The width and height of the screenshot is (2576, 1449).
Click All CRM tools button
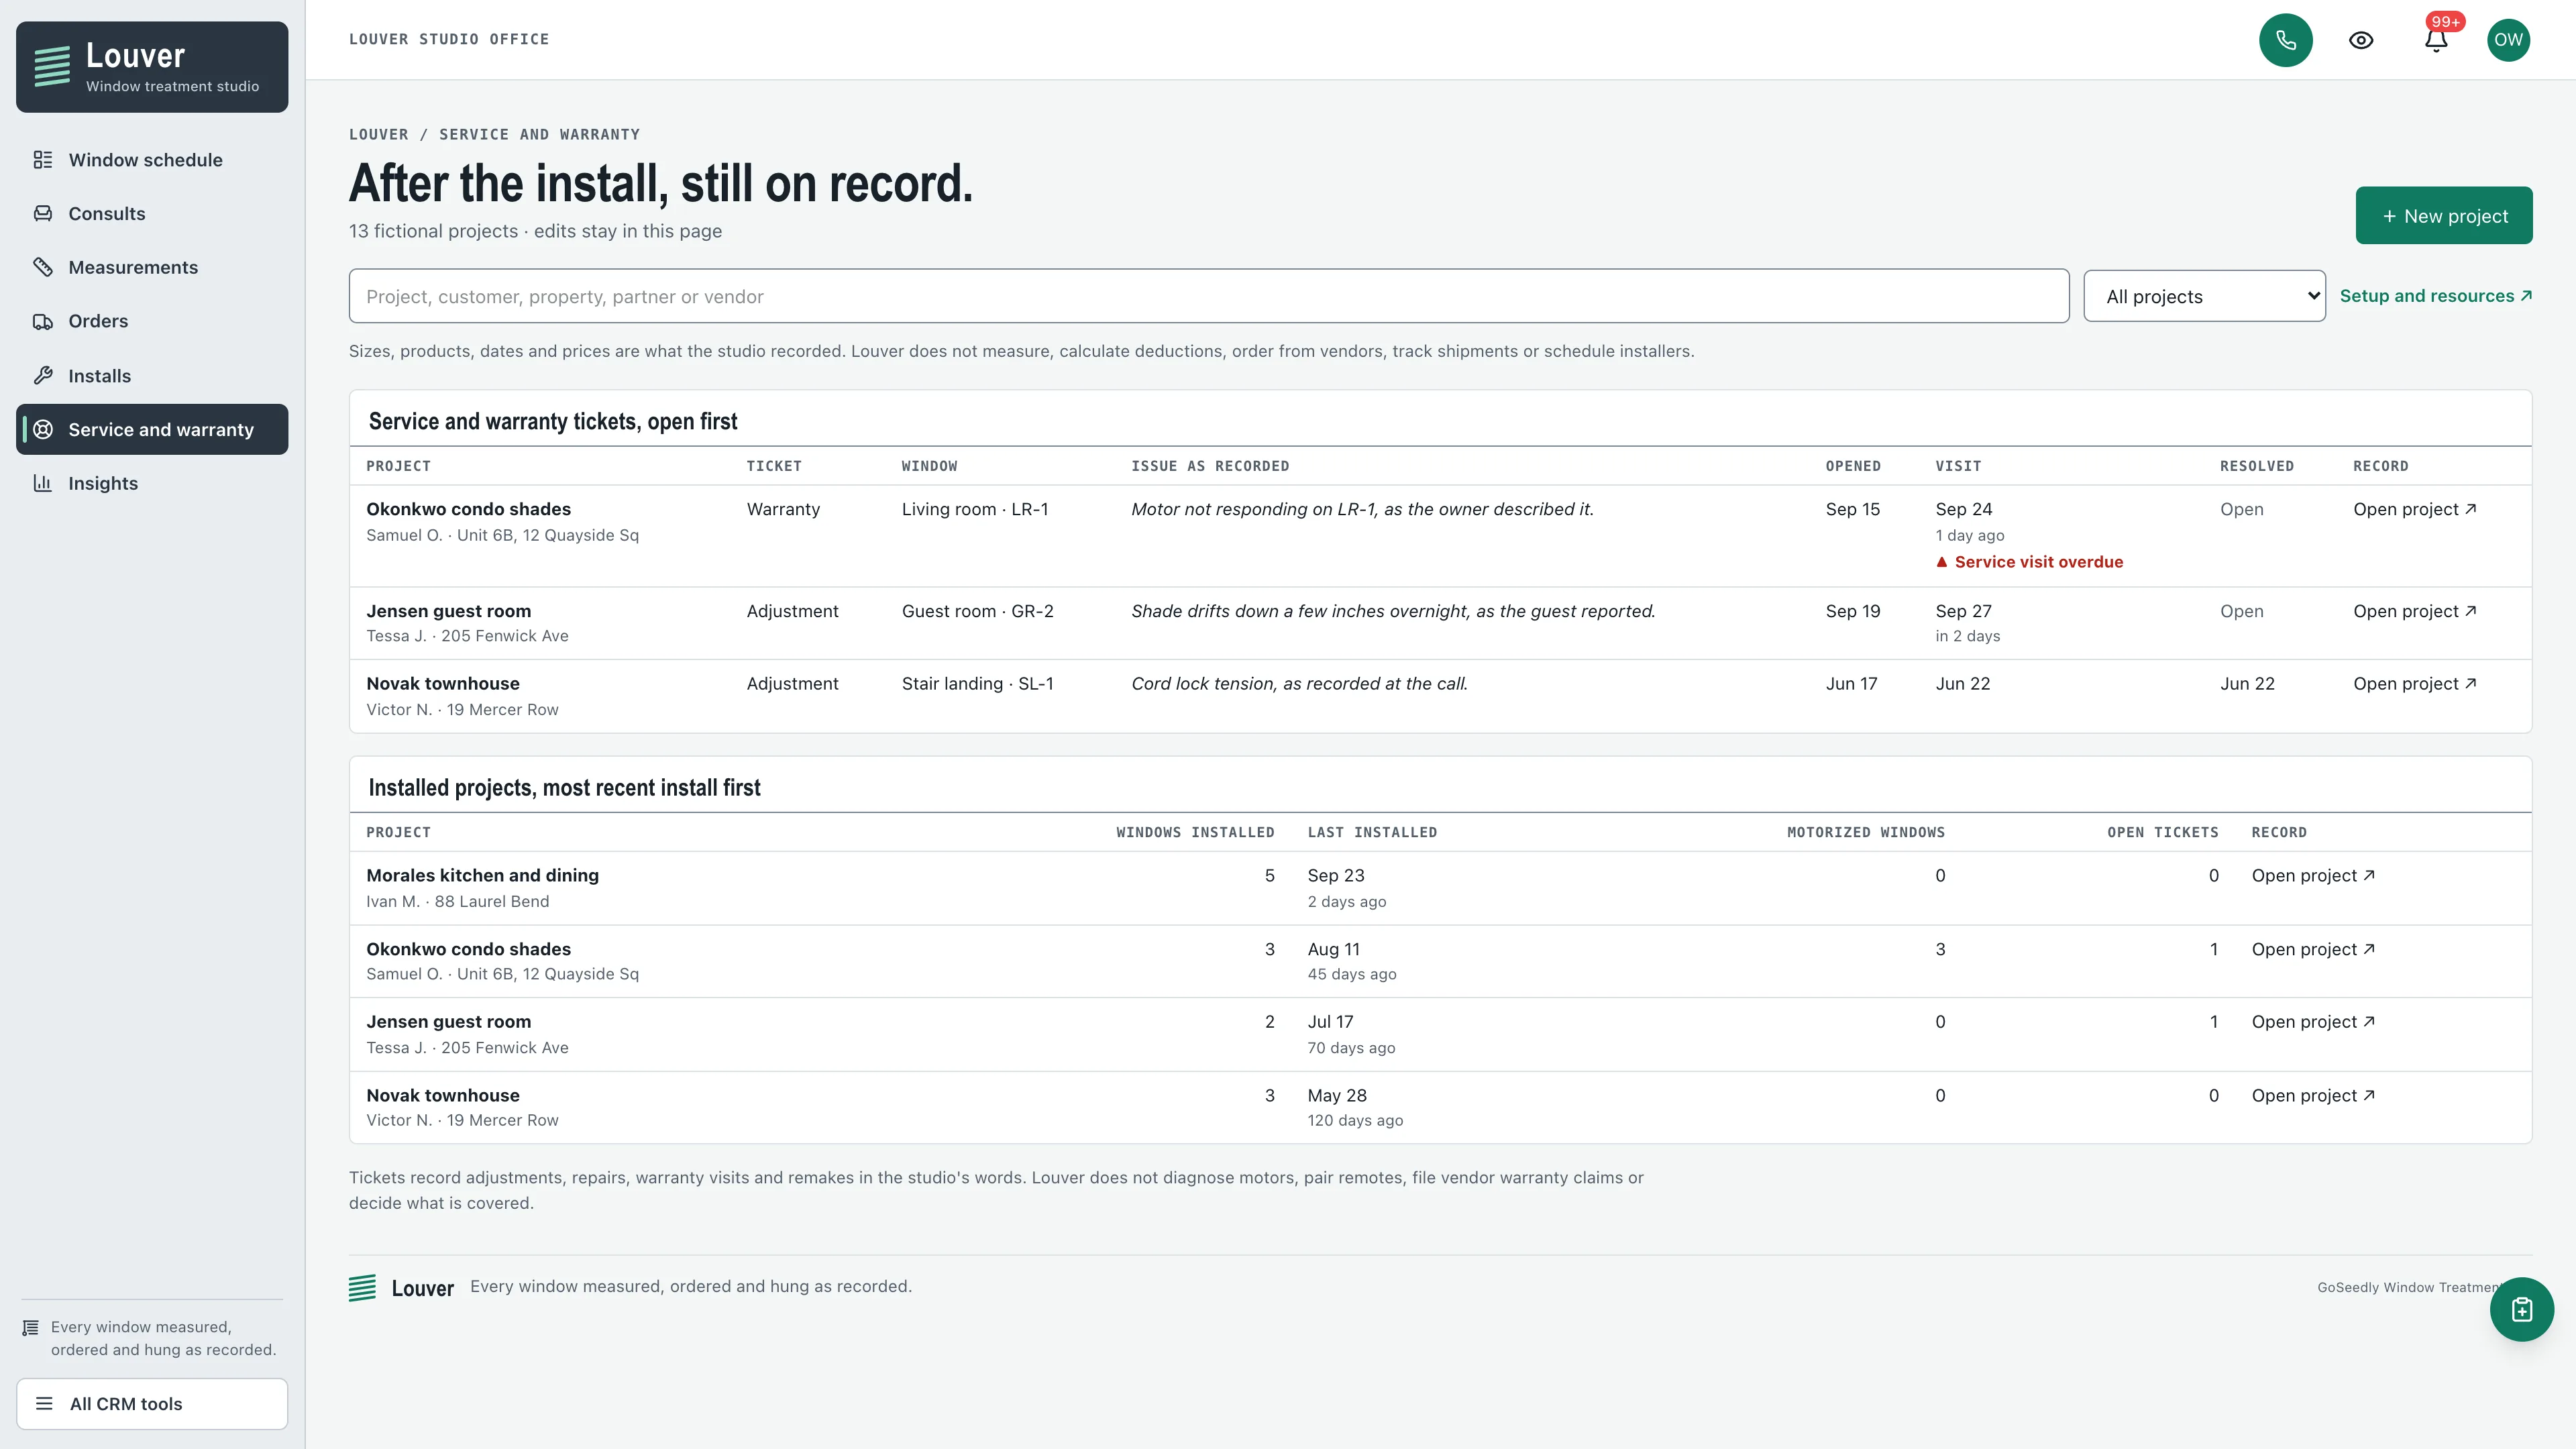[152, 1403]
